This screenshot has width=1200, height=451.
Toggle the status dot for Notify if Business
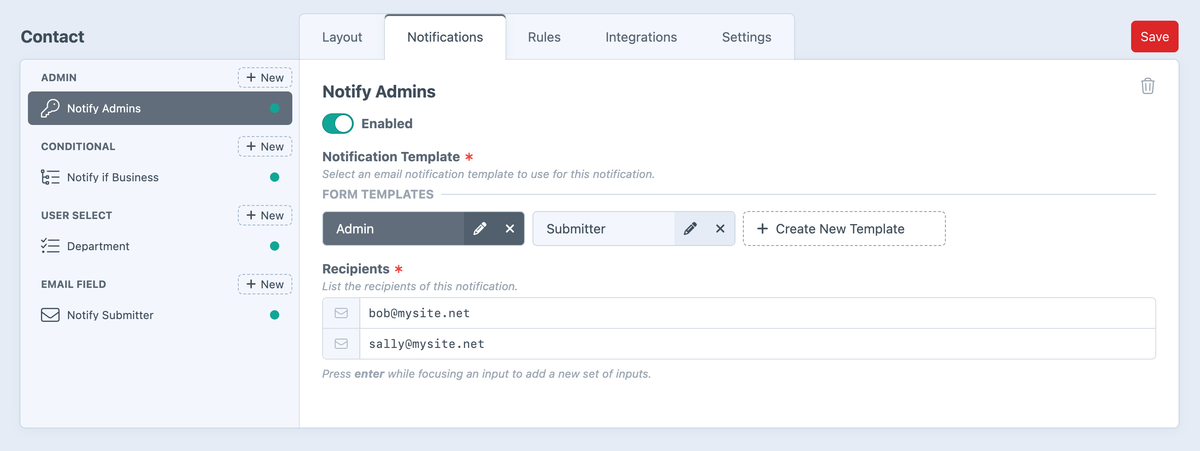point(274,177)
